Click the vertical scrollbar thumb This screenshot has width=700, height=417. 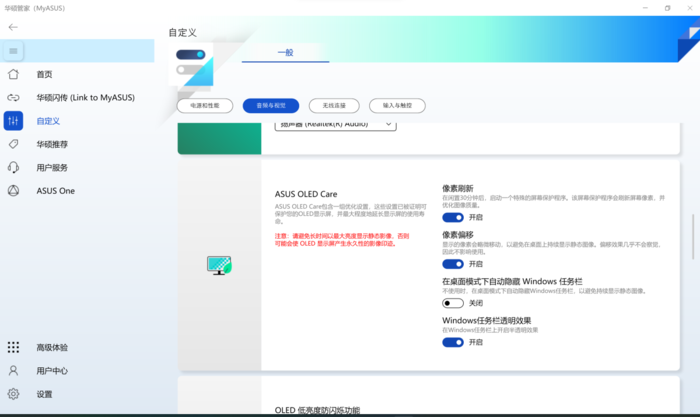[693, 237]
